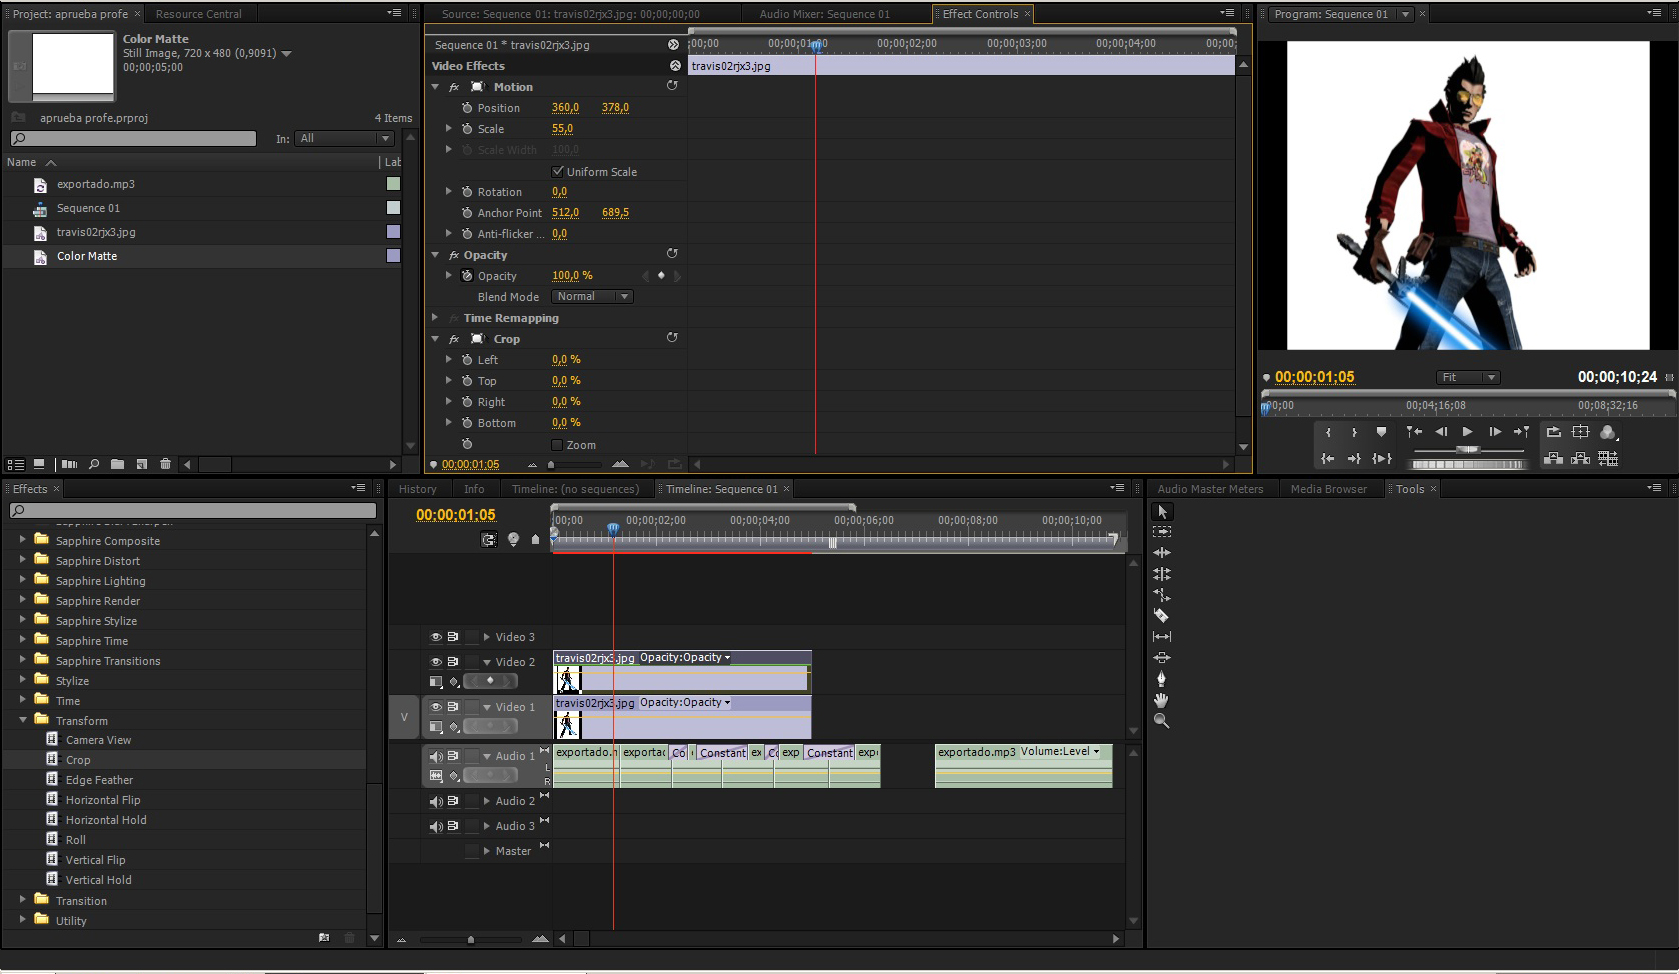Toggle animation stopwatch for Position
The image size is (1679, 974).
[x=467, y=108]
